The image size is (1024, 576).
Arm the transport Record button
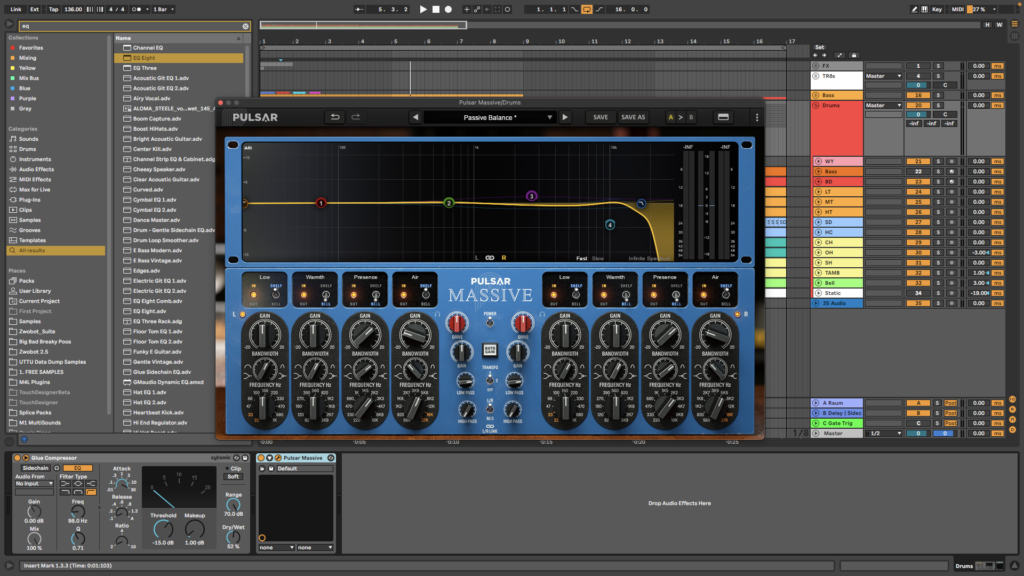coord(448,9)
